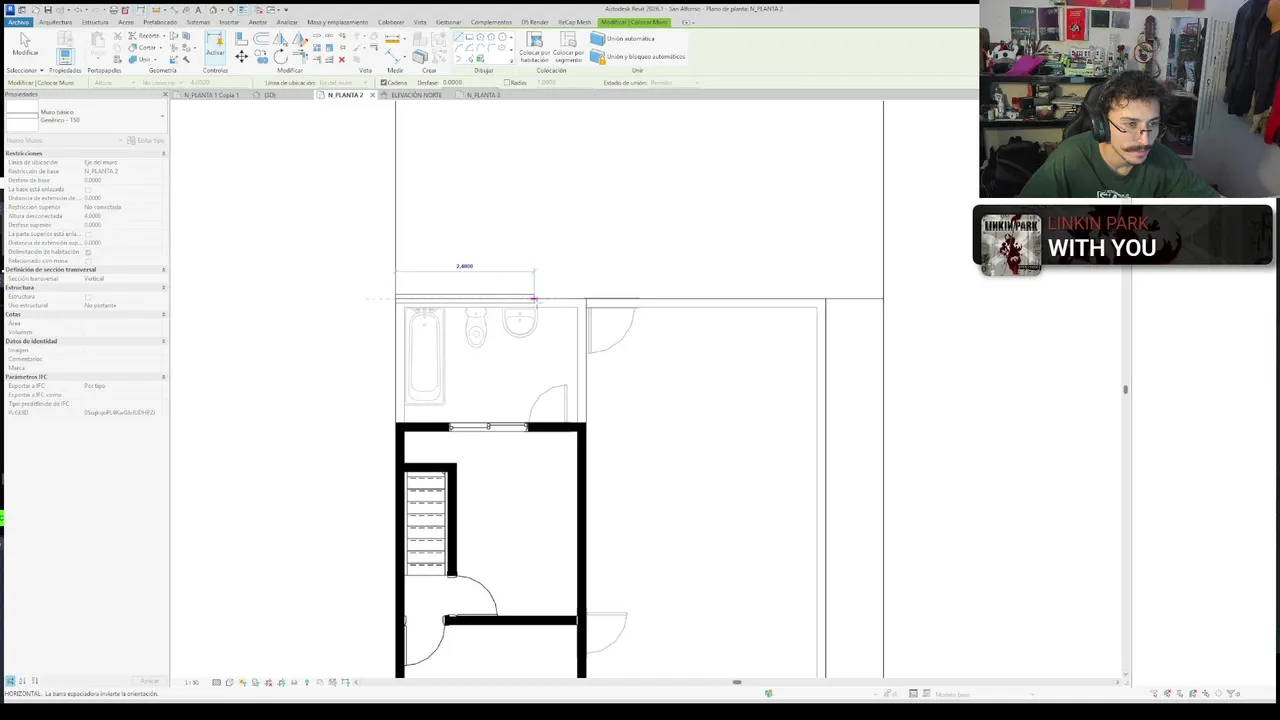Click the Restricción superior value No conectada
The height and width of the screenshot is (720, 1280).
click(x=103, y=207)
